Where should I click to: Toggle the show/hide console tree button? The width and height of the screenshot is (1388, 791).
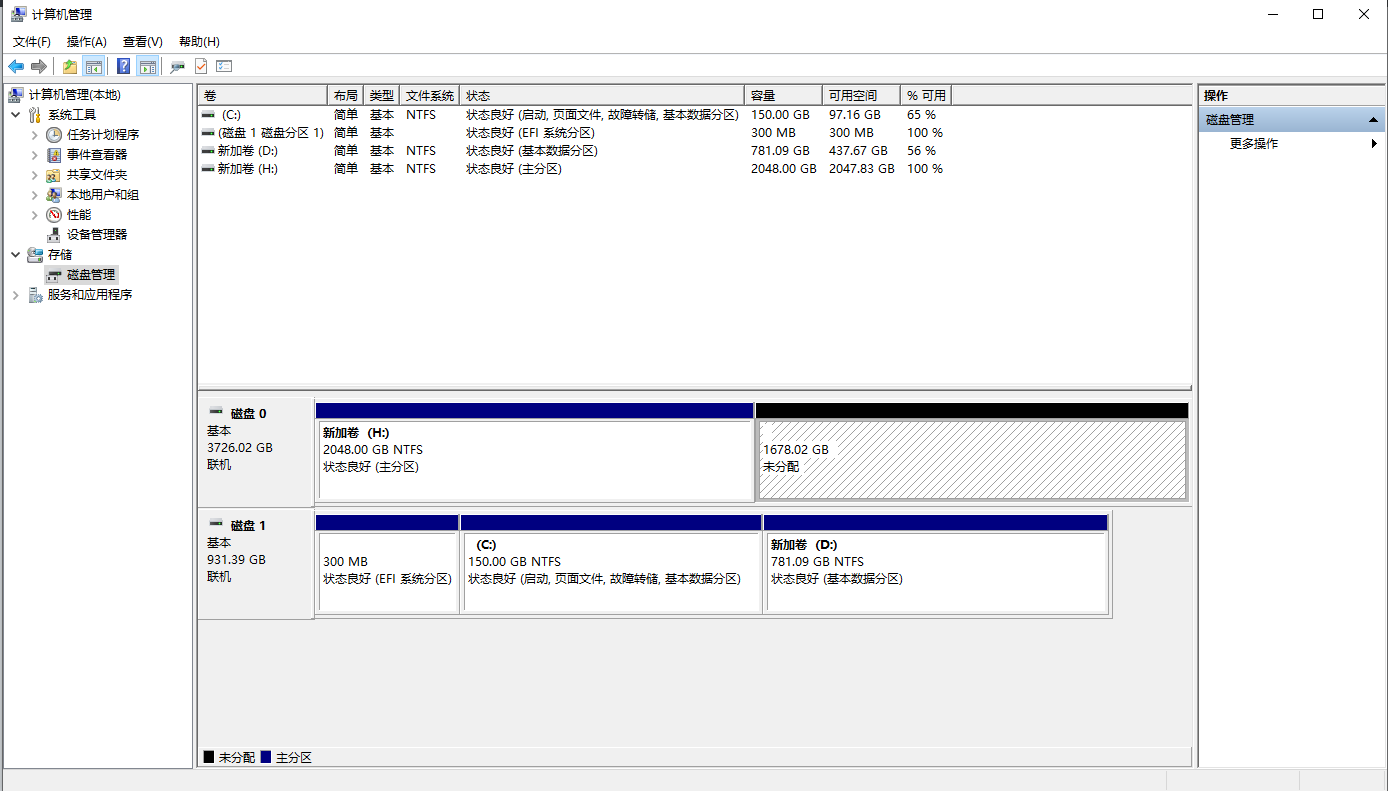point(94,66)
